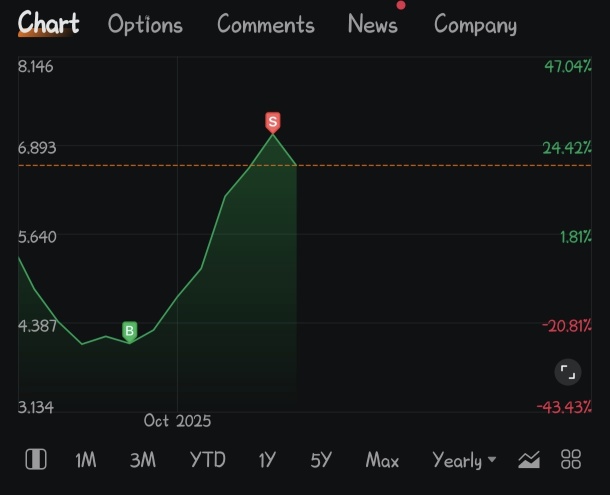Pick the 5Y time range

(x=320, y=460)
